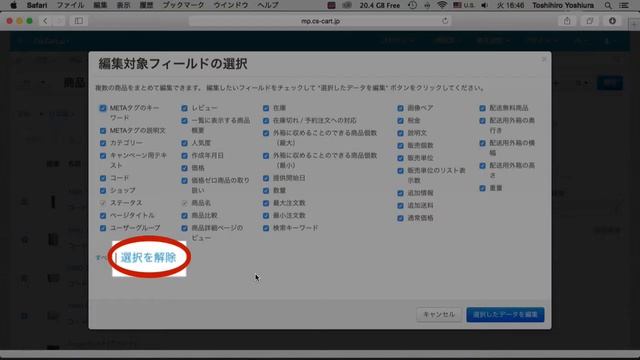
Task: Uncheck the 税金 checkbox
Action: coord(400,121)
